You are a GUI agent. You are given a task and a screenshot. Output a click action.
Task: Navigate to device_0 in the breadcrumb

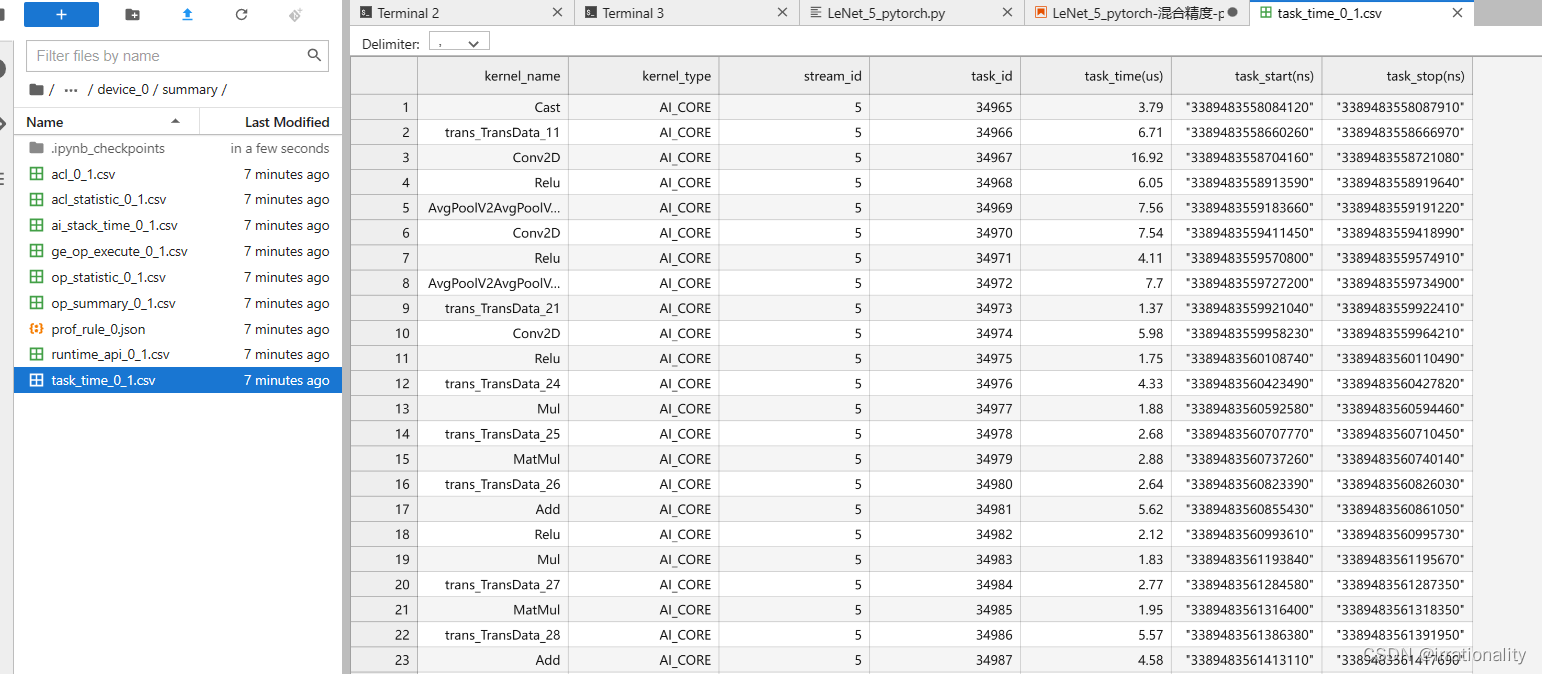pos(123,89)
